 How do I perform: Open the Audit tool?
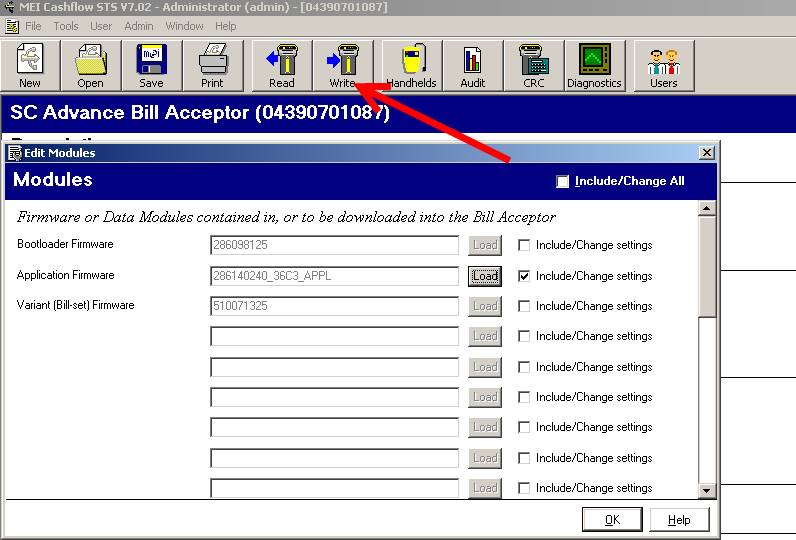point(473,66)
